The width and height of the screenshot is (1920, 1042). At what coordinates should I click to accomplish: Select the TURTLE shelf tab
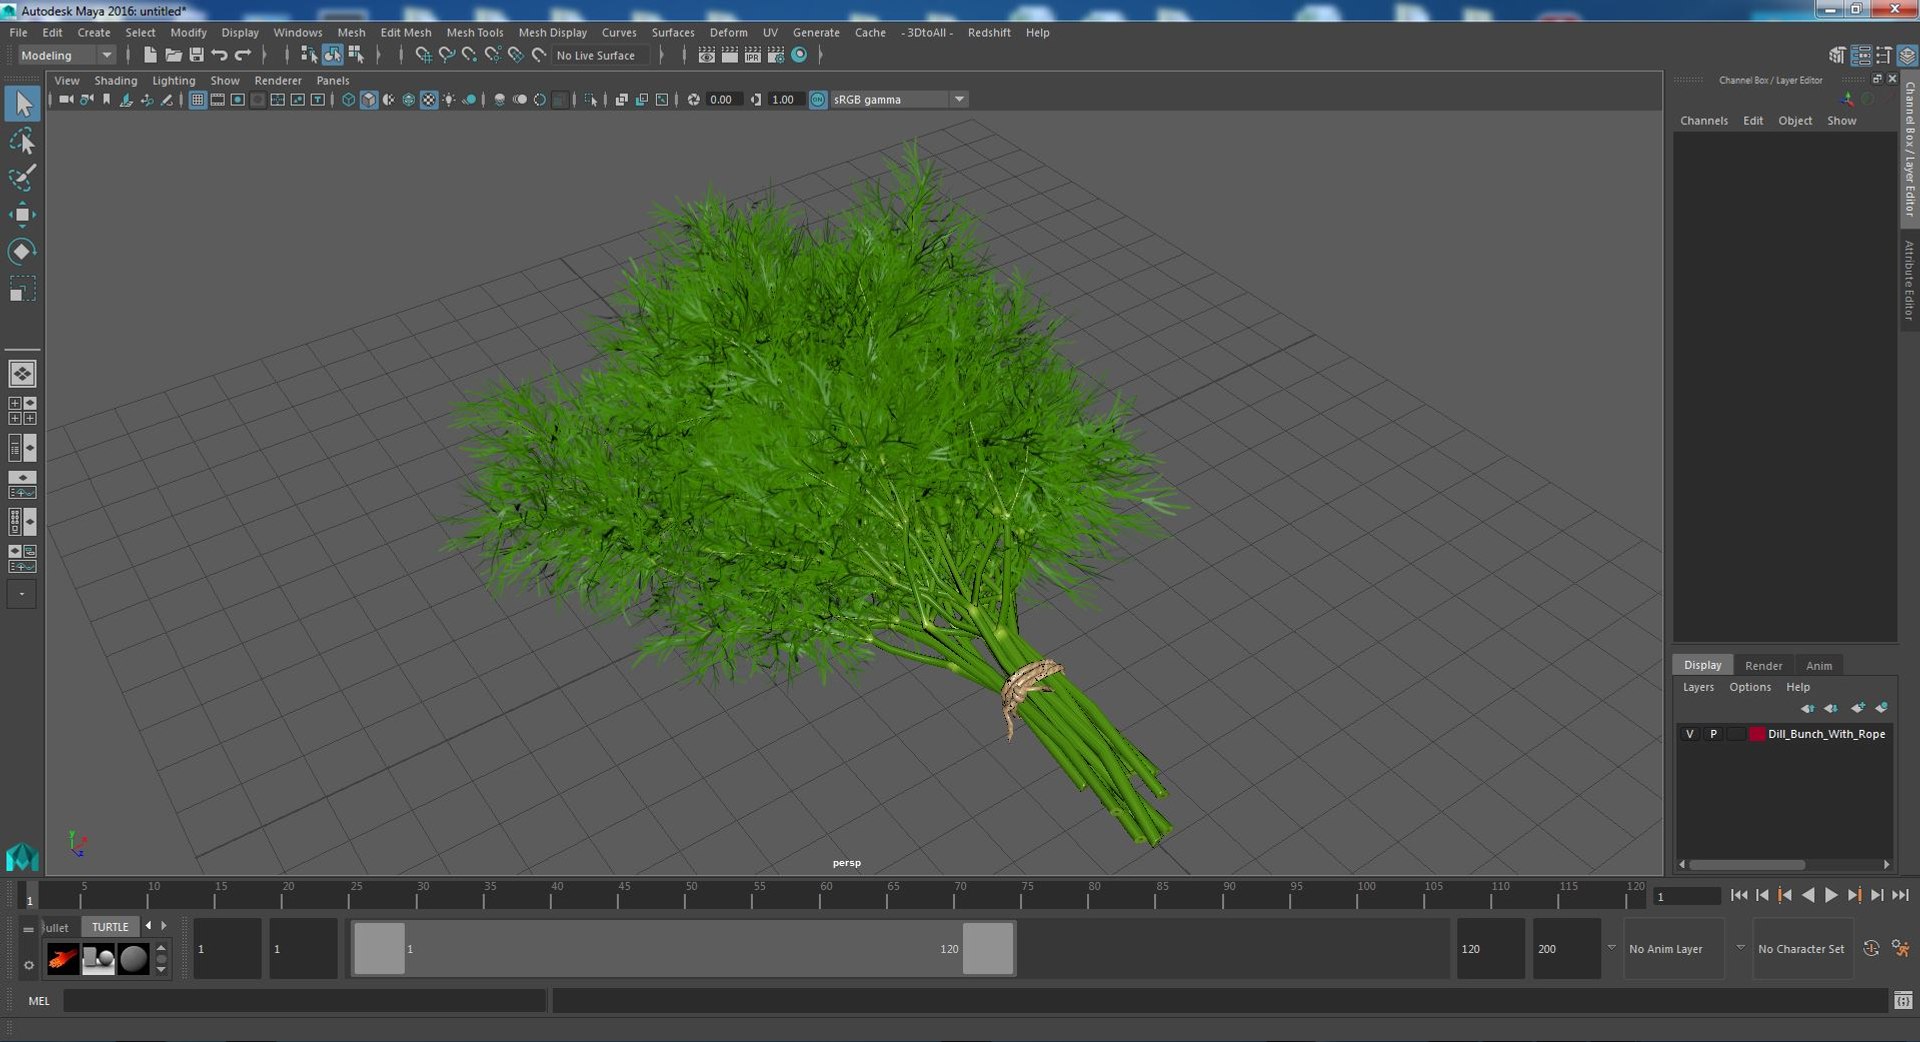(x=110, y=927)
